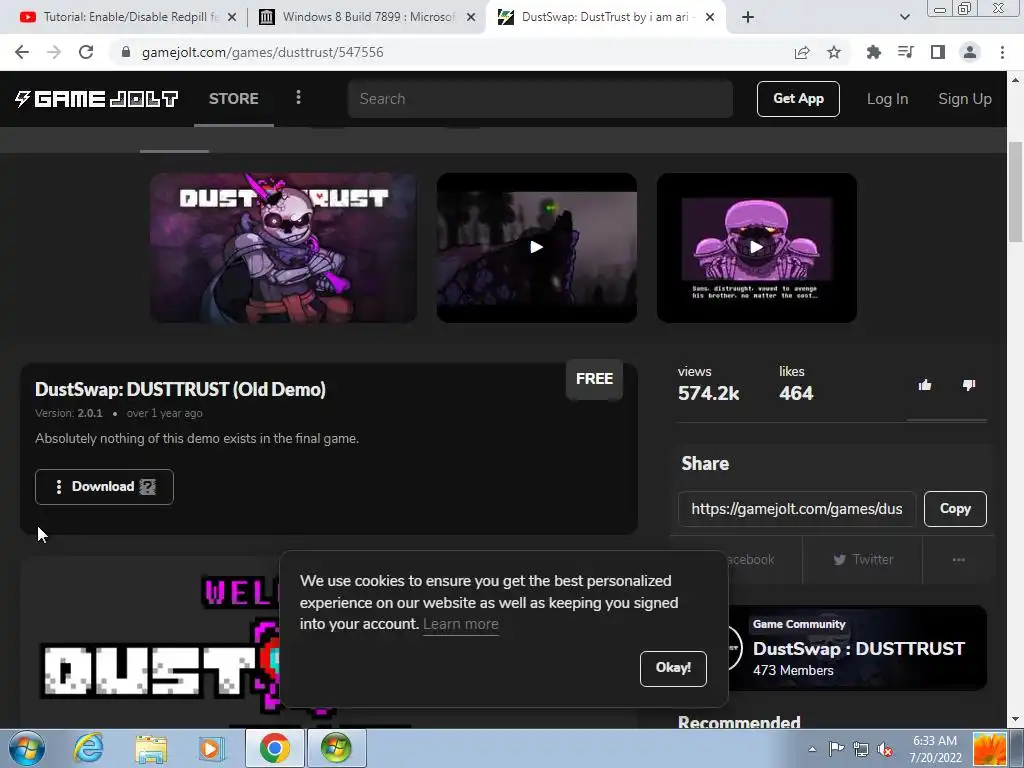Open Windows Media Player from taskbar
The image size is (1024, 768).
coord(212,748)
